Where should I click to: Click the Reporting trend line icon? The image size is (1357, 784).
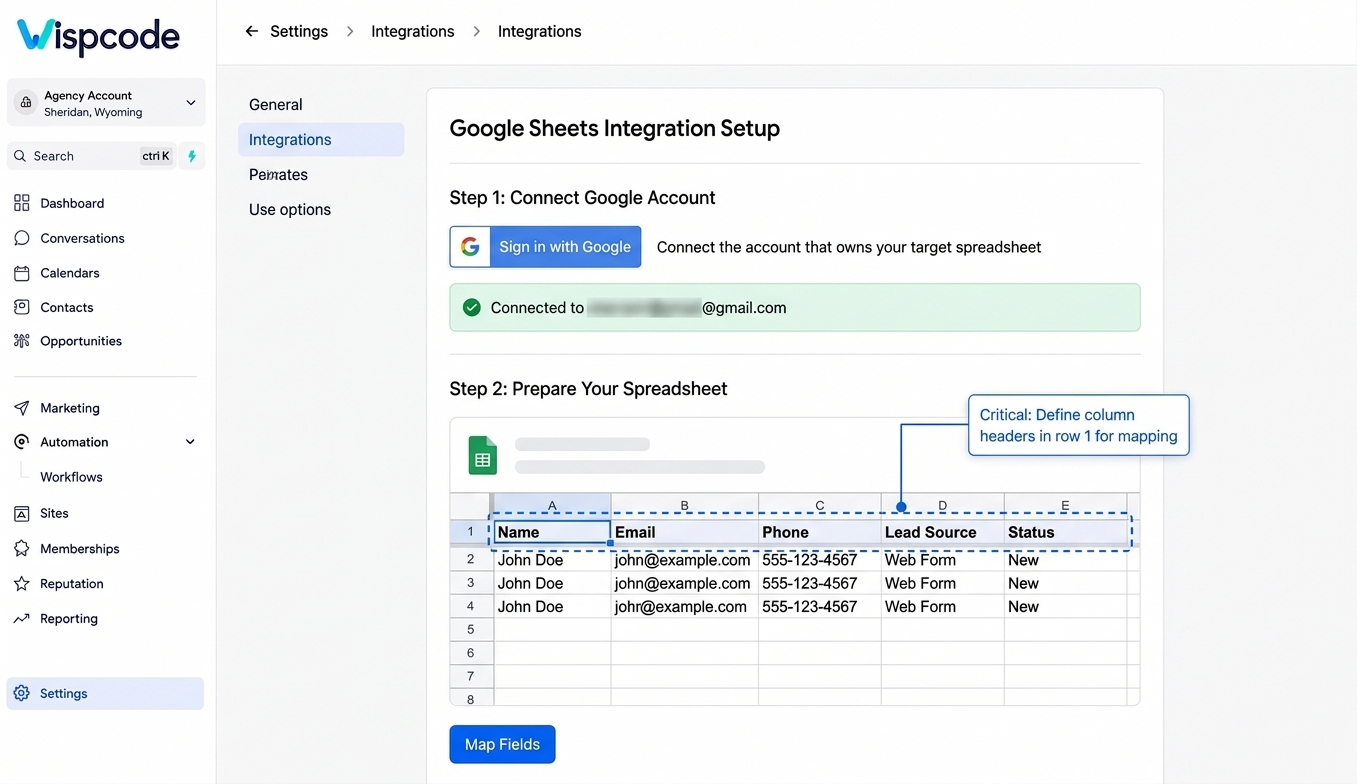[x=22, y=619]
